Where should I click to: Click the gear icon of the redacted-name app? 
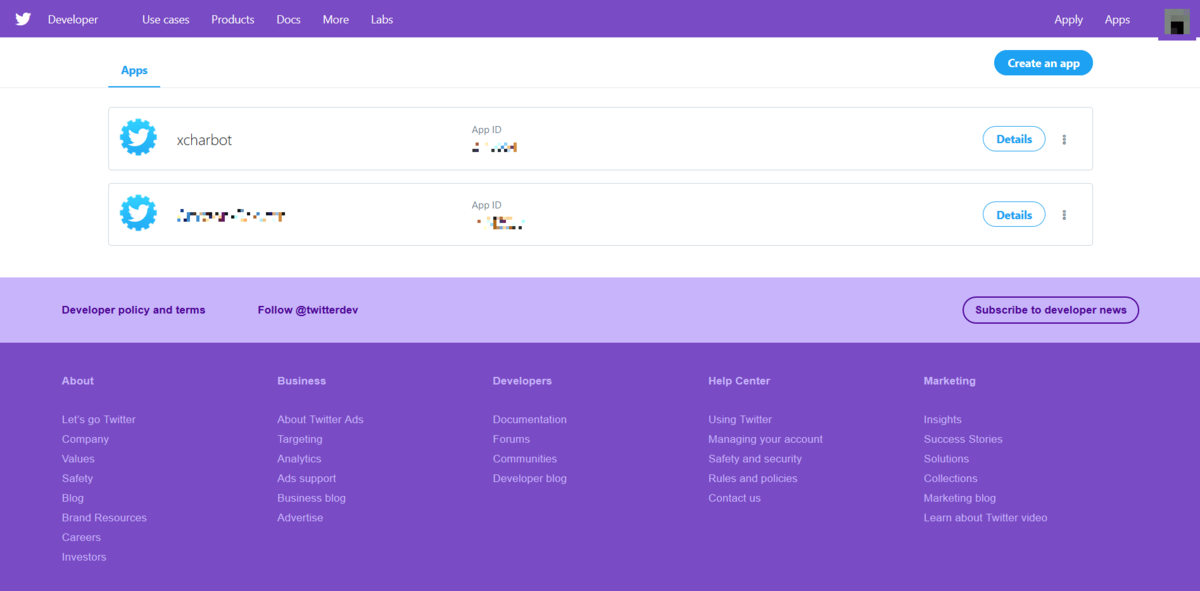tap(138, 213)
